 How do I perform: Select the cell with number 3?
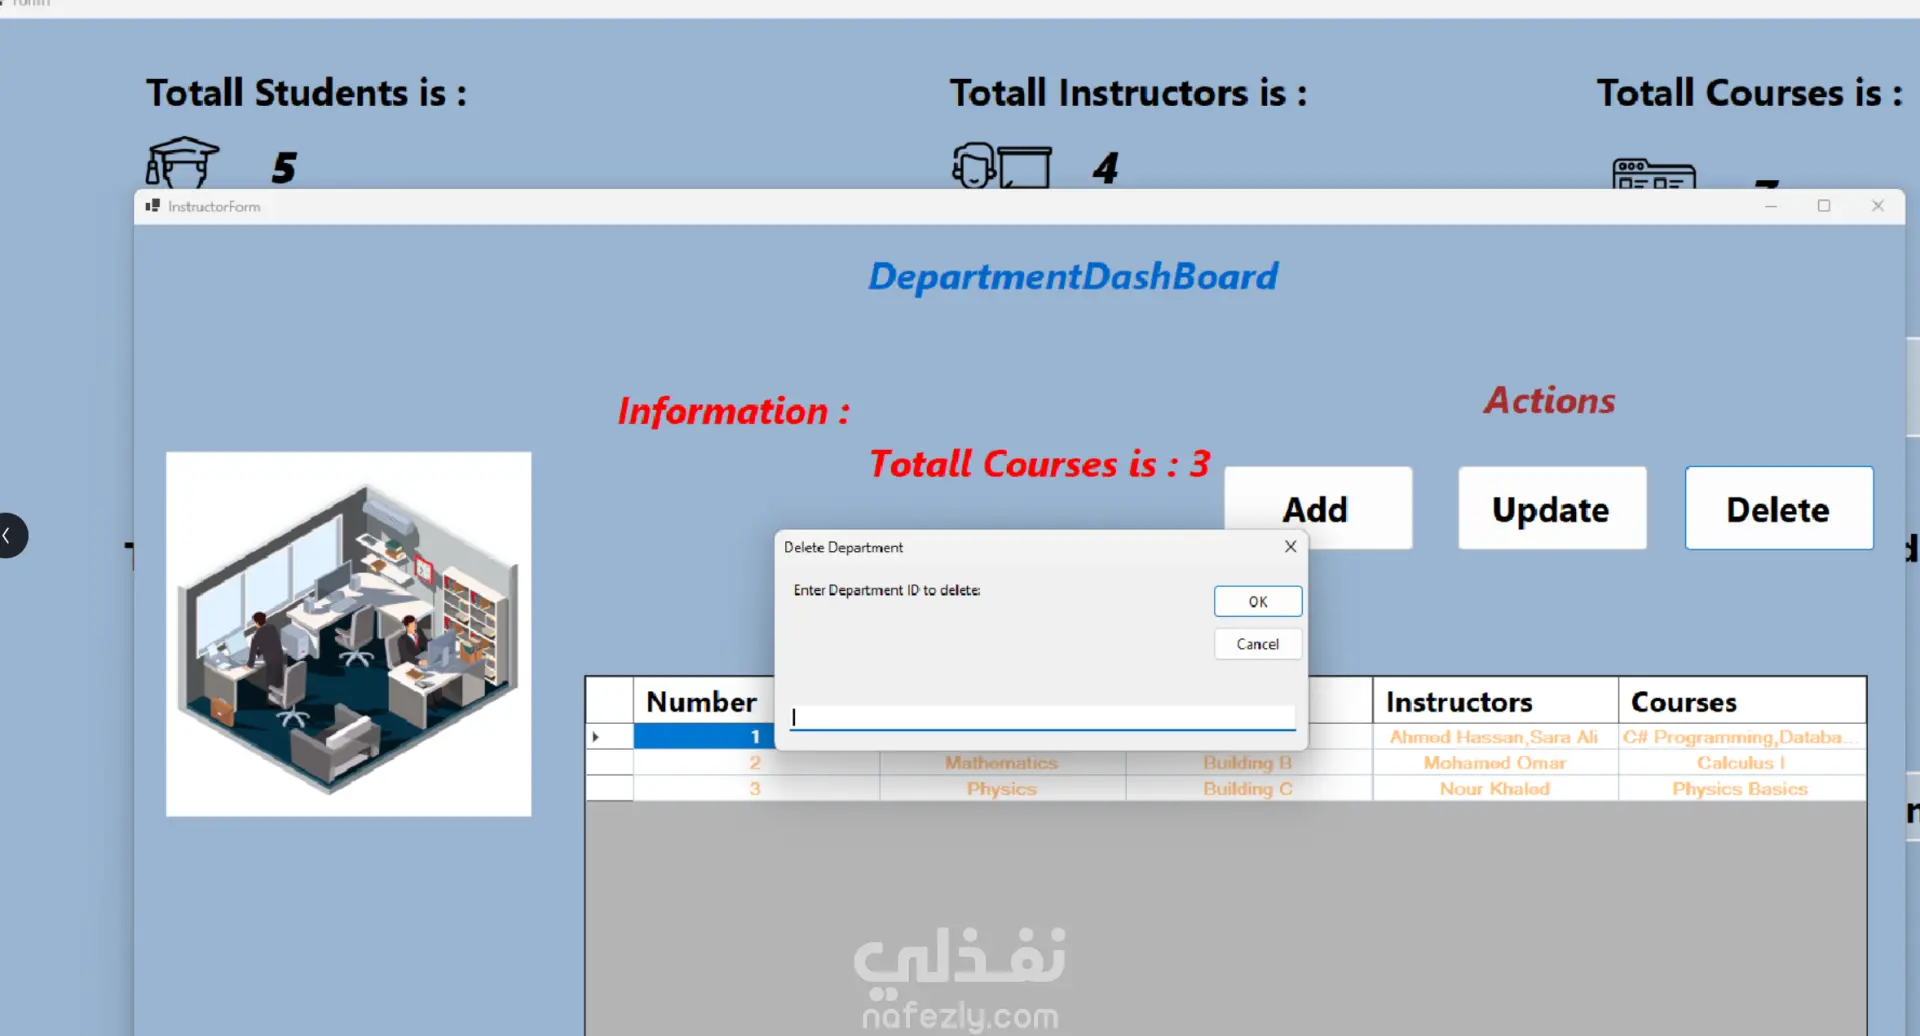click(x=757, y=789)
